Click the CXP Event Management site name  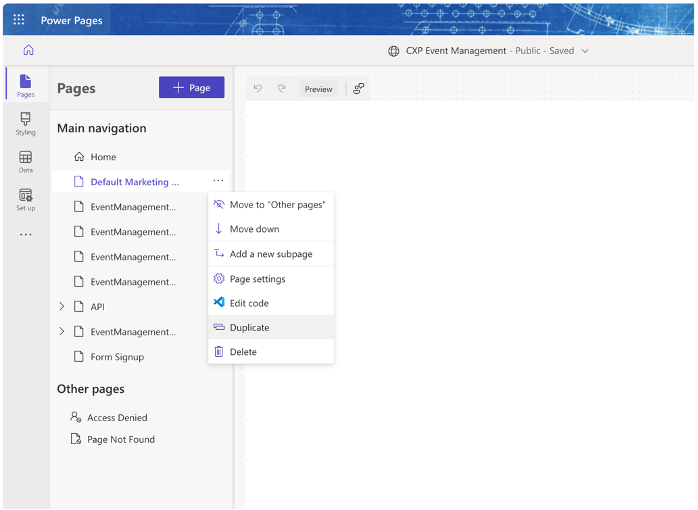(x=456, y=51)
